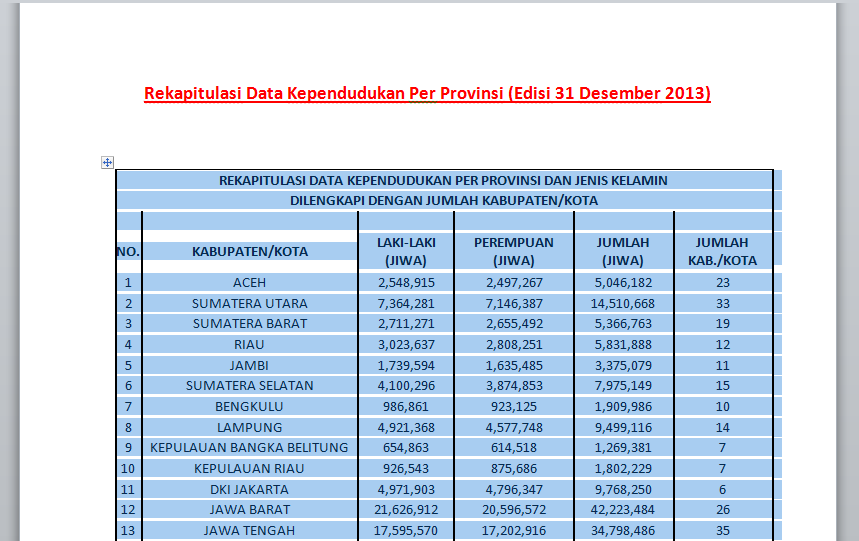Click Jawa Barat's total 42,223,484

623,510
